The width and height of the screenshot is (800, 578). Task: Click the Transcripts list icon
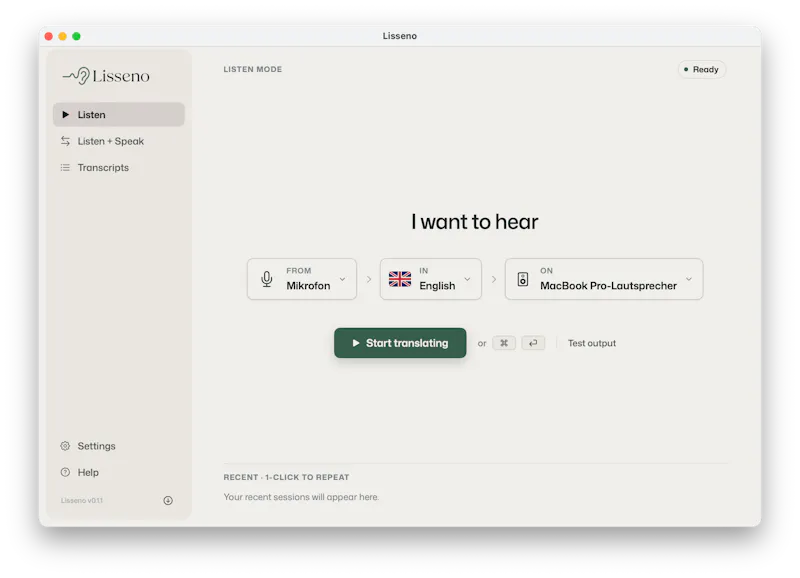(65, 168)
